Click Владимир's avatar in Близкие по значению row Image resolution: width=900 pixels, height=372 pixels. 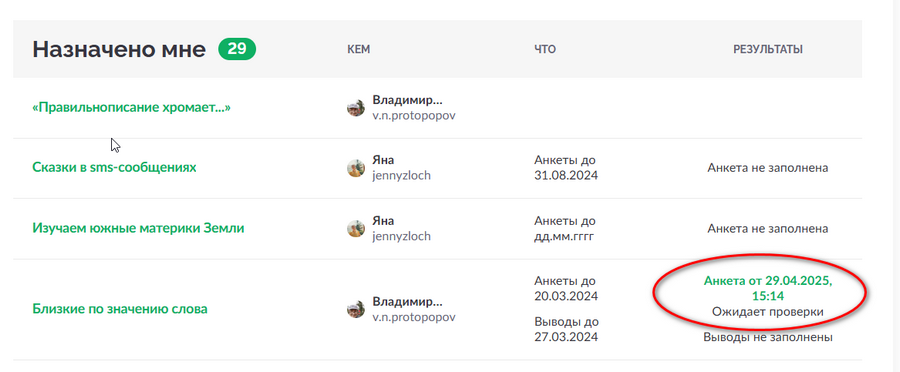(x=356, y=309)
